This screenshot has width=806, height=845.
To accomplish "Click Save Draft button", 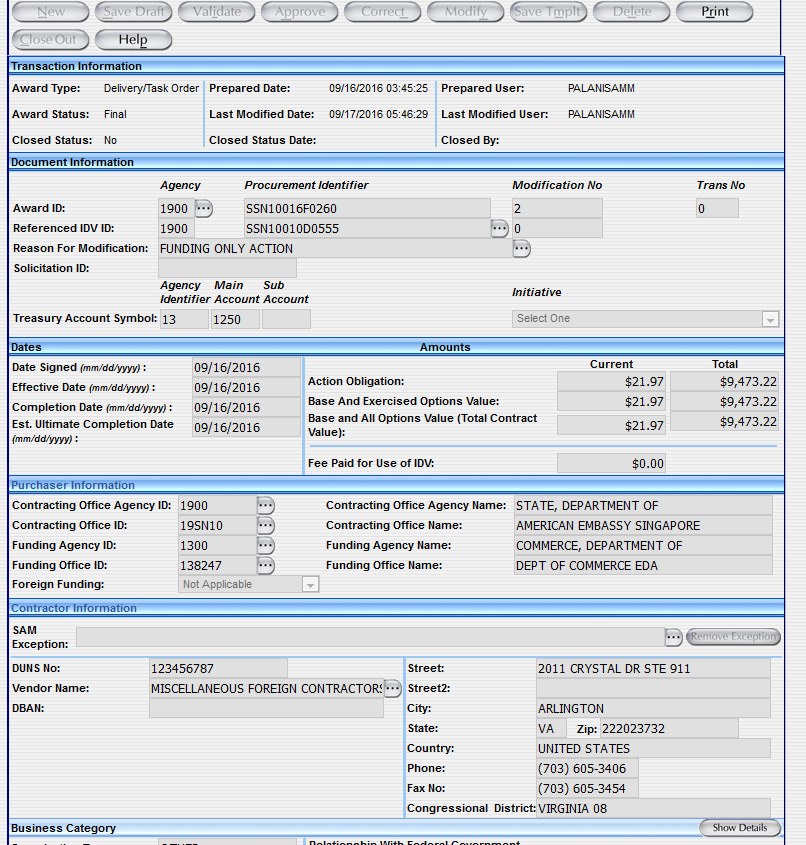I will (134, 12).
